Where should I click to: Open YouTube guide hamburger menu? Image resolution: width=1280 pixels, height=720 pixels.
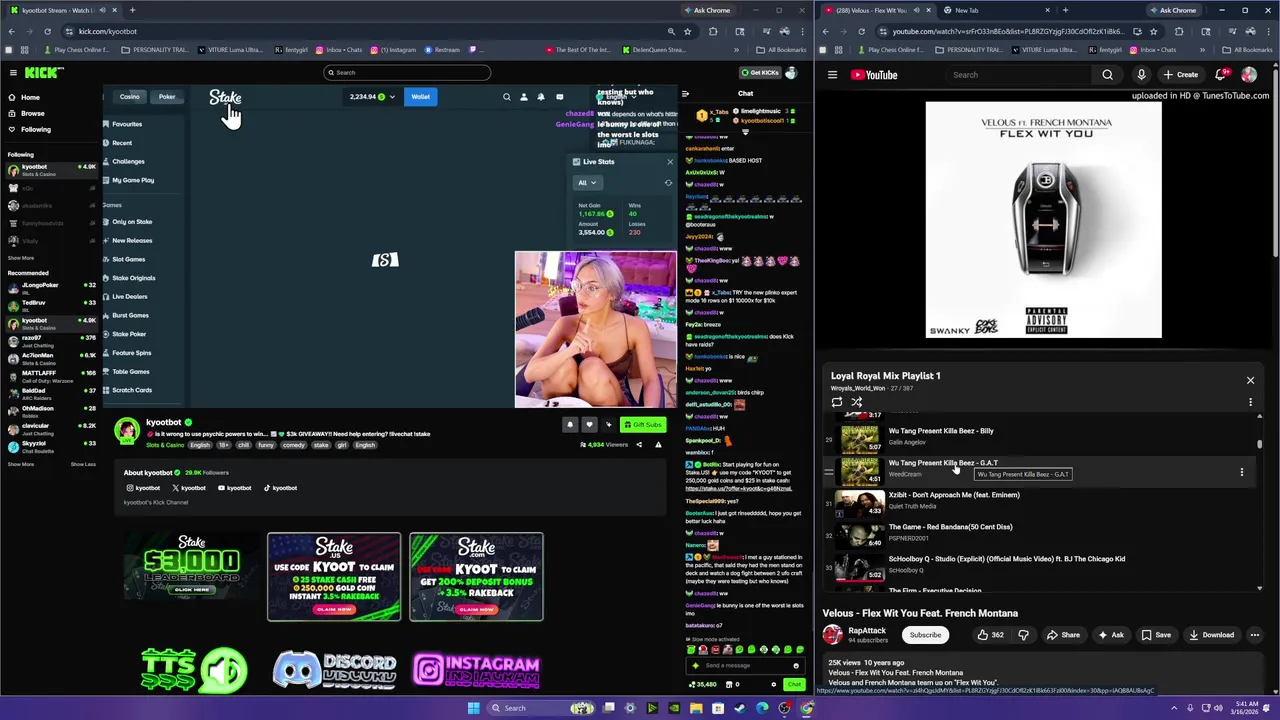[832, 74]
